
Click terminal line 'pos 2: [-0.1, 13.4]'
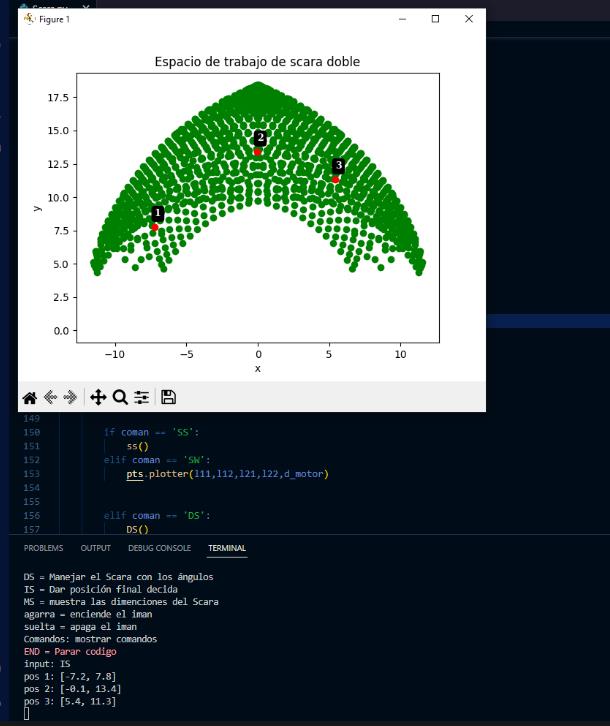(x=72, y=689)
